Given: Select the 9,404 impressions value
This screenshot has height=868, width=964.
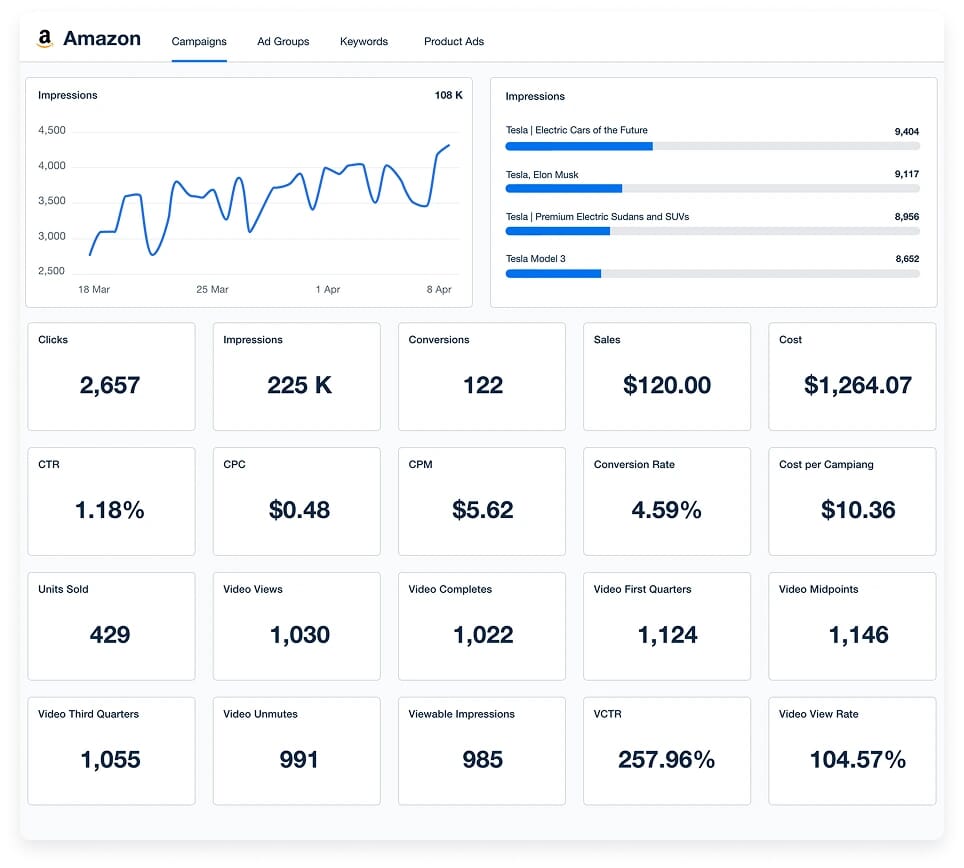Looking at the screenshot, I should pyautogui.click(x=906, y=132).
